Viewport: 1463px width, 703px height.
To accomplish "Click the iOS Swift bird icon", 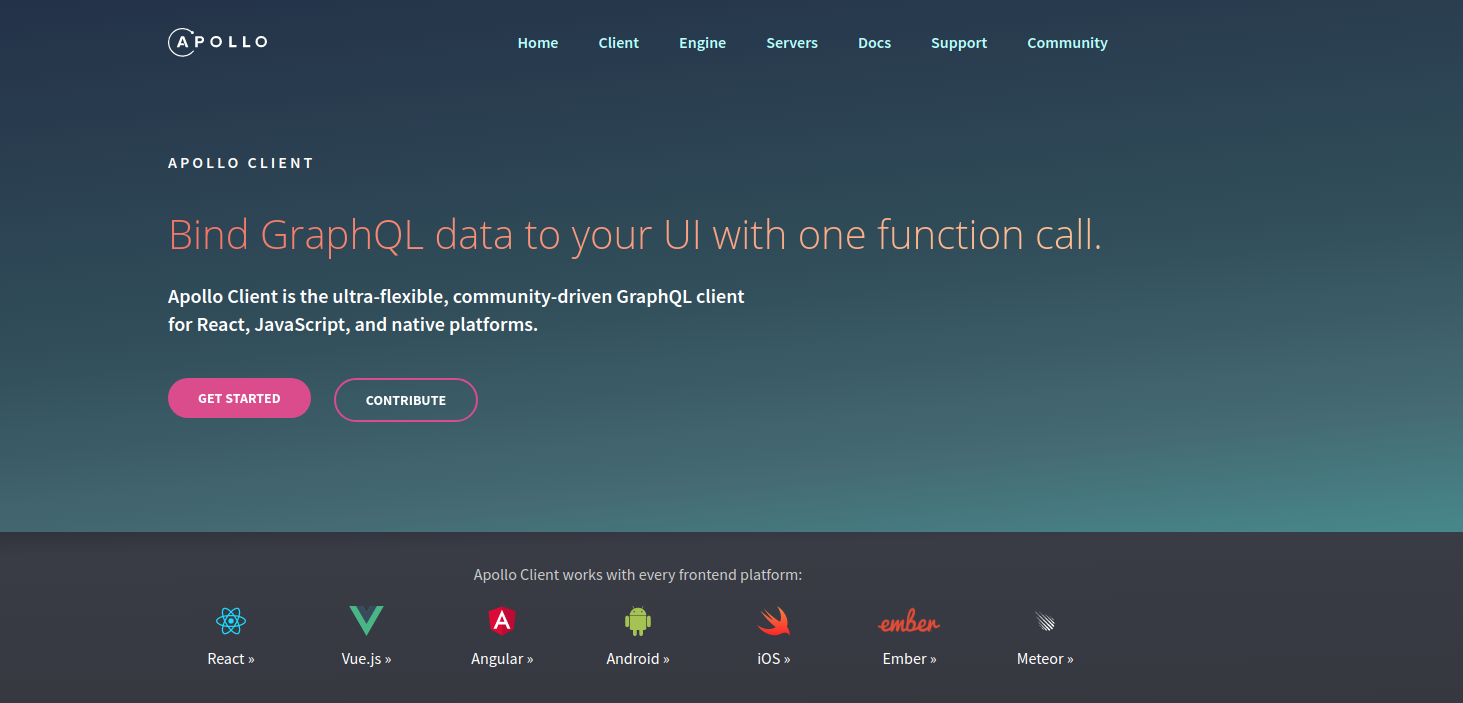I will point(774,621).
